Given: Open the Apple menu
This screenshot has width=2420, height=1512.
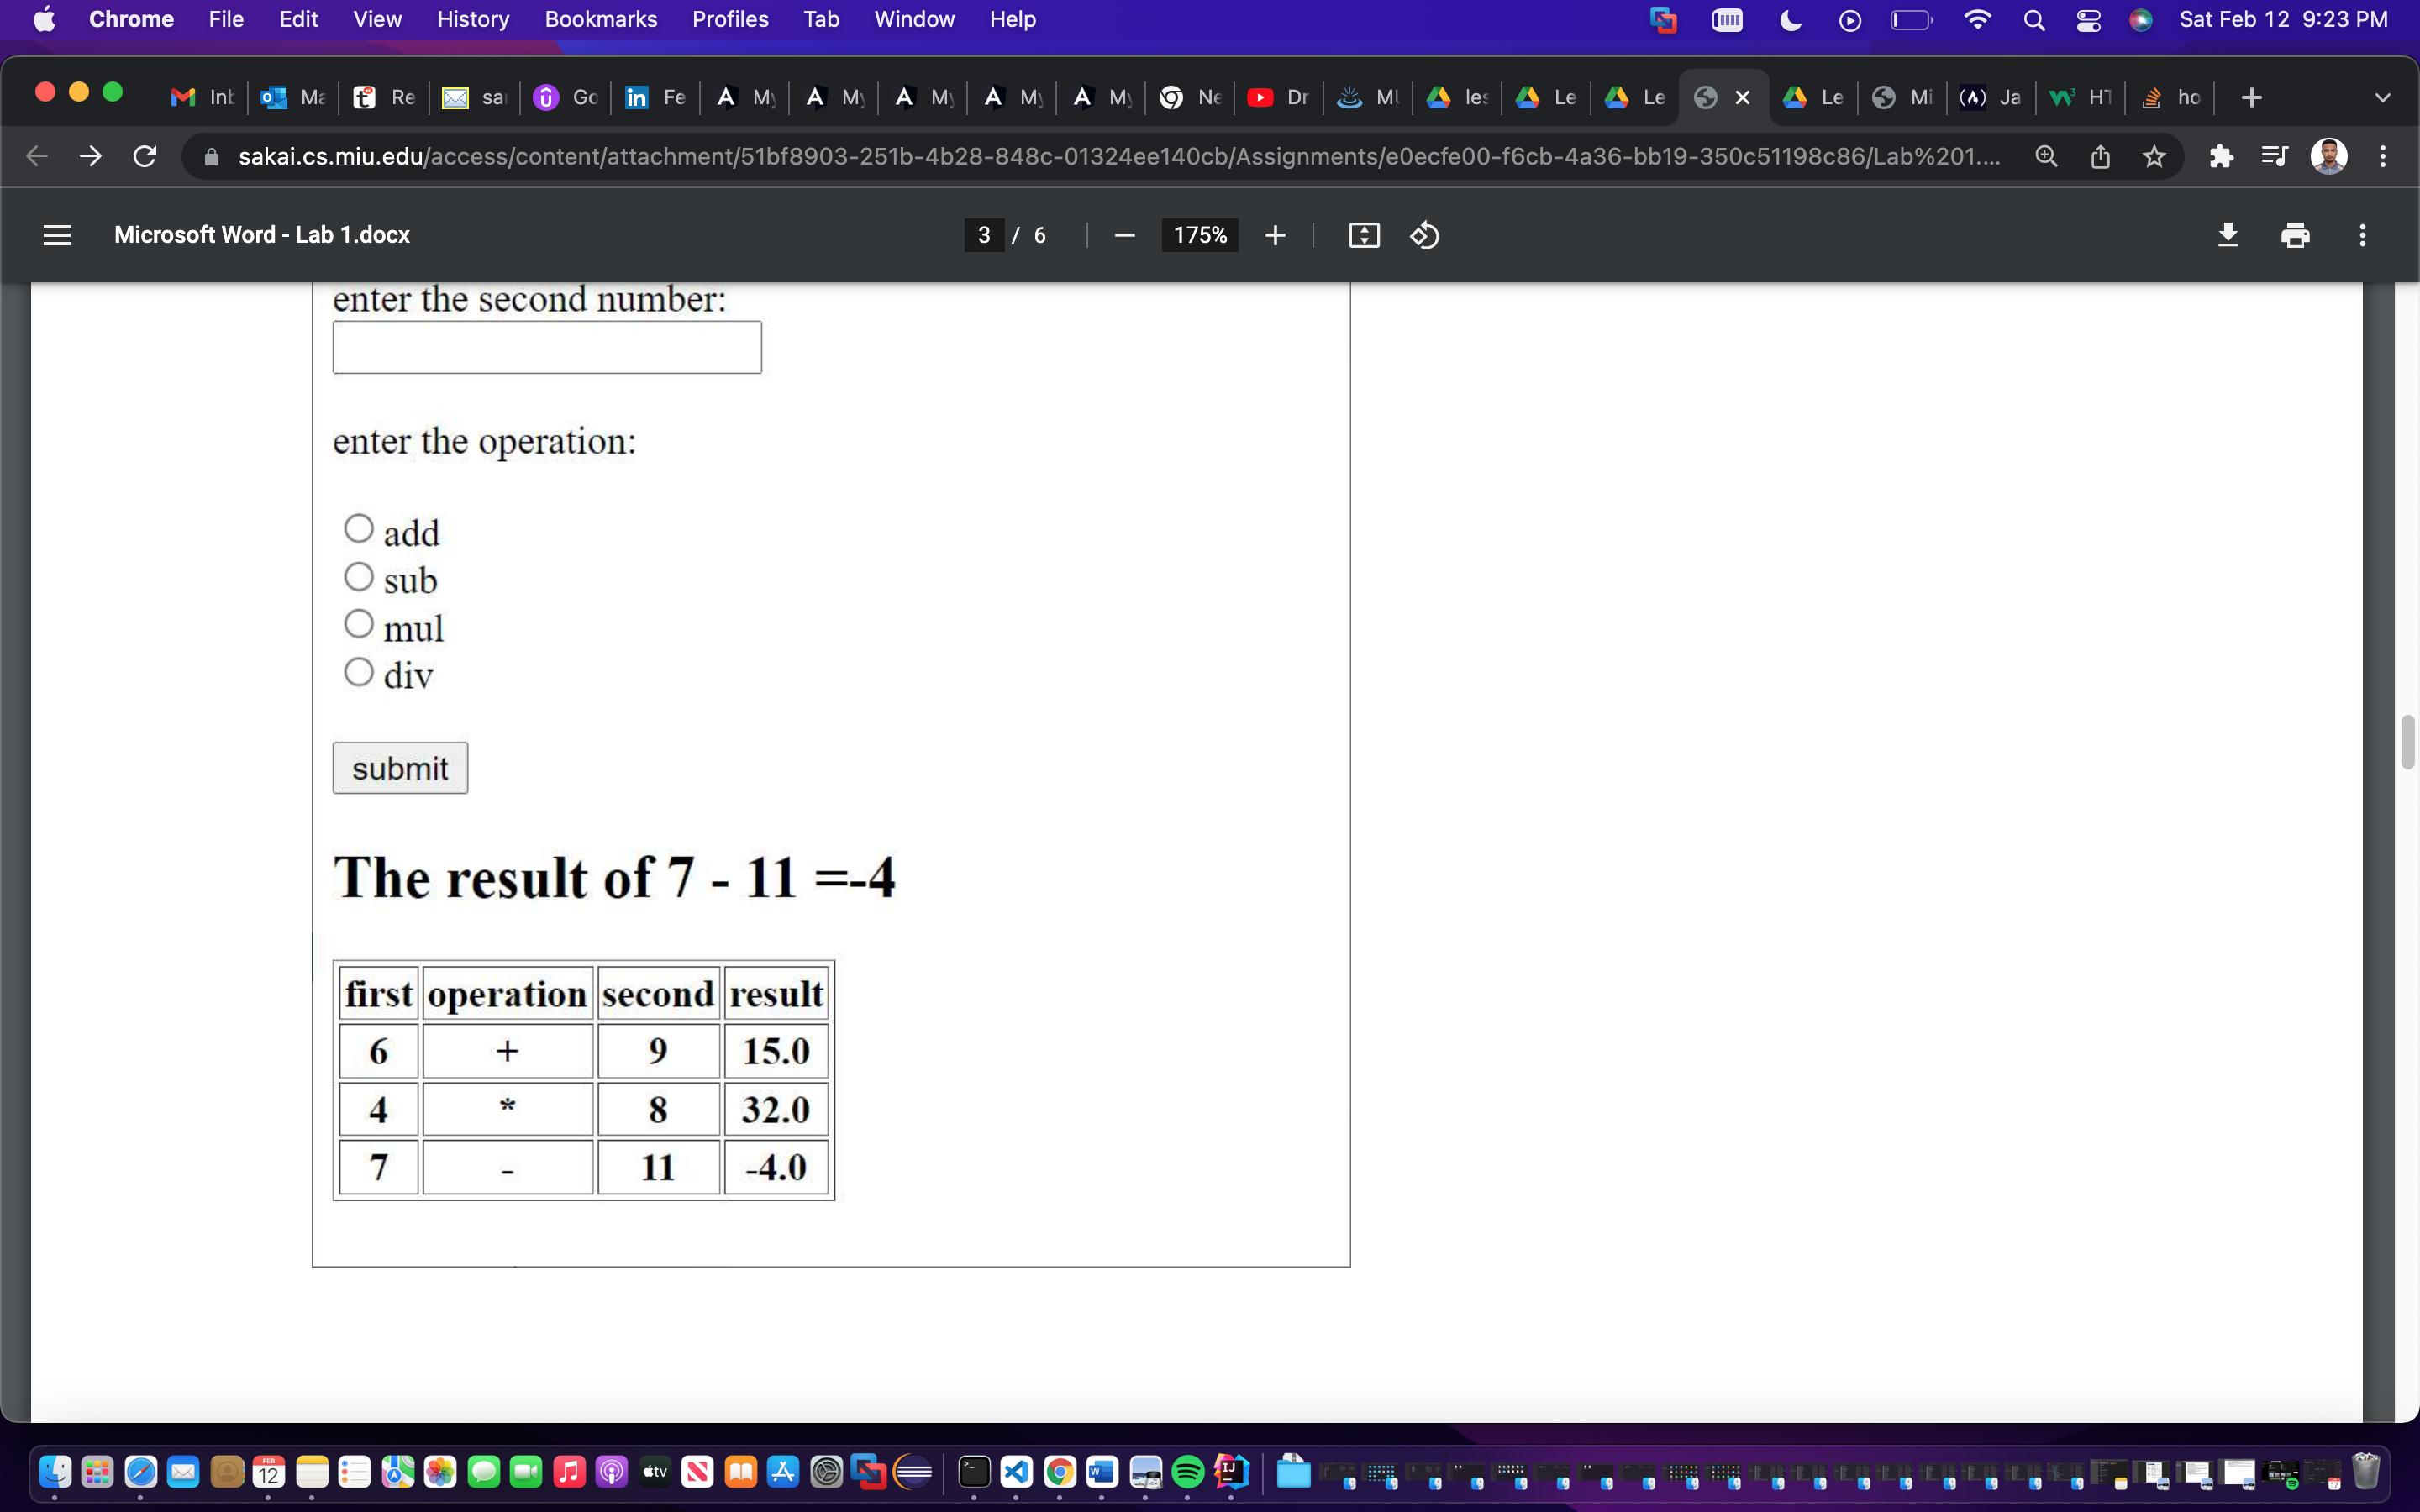Looking at the screenshot, I should click(44, 19).
